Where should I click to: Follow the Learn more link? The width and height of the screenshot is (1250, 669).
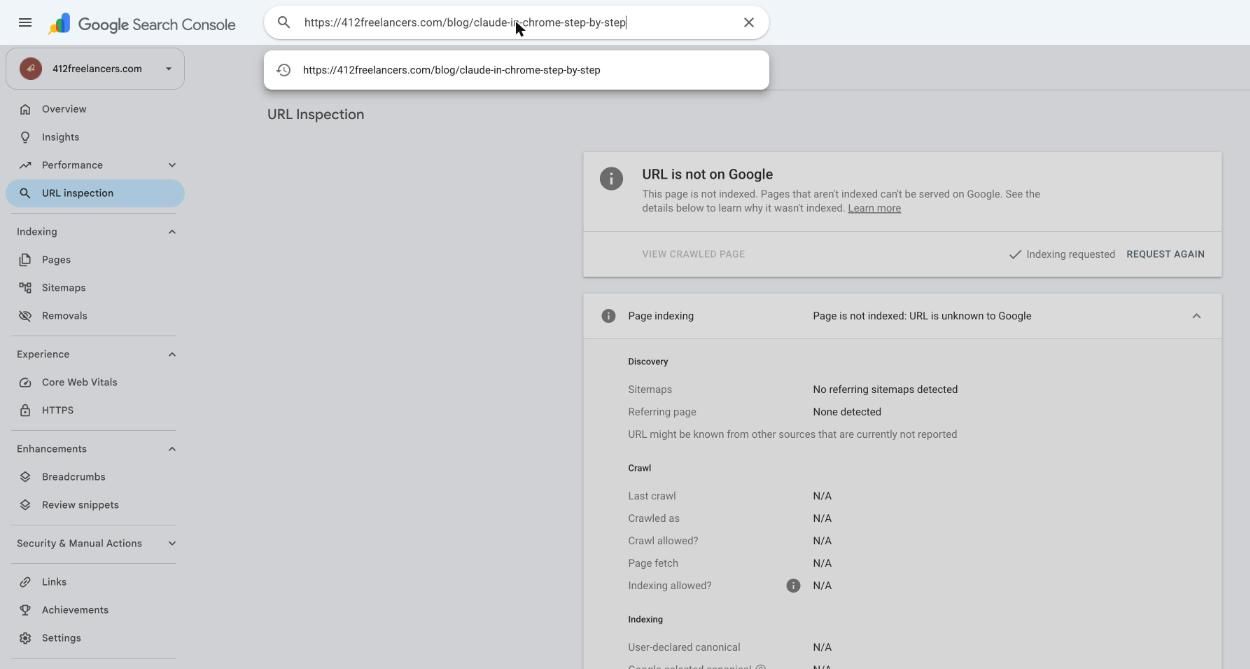tap(874, 208)
